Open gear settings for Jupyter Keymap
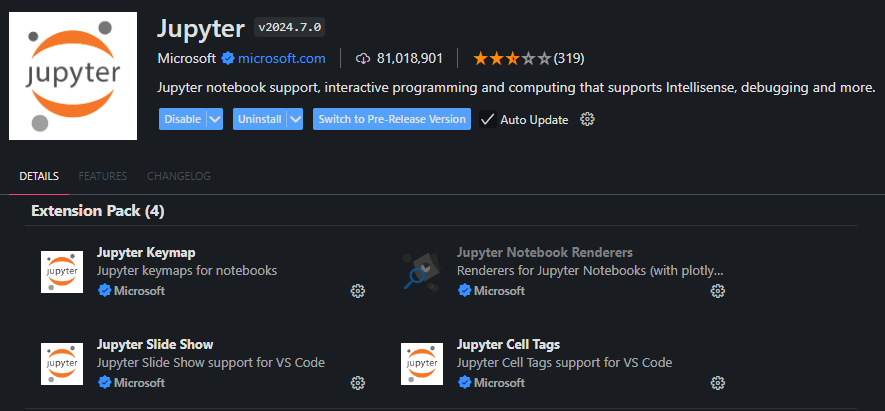Screen dimensions: 885x411 pos(358,291)
